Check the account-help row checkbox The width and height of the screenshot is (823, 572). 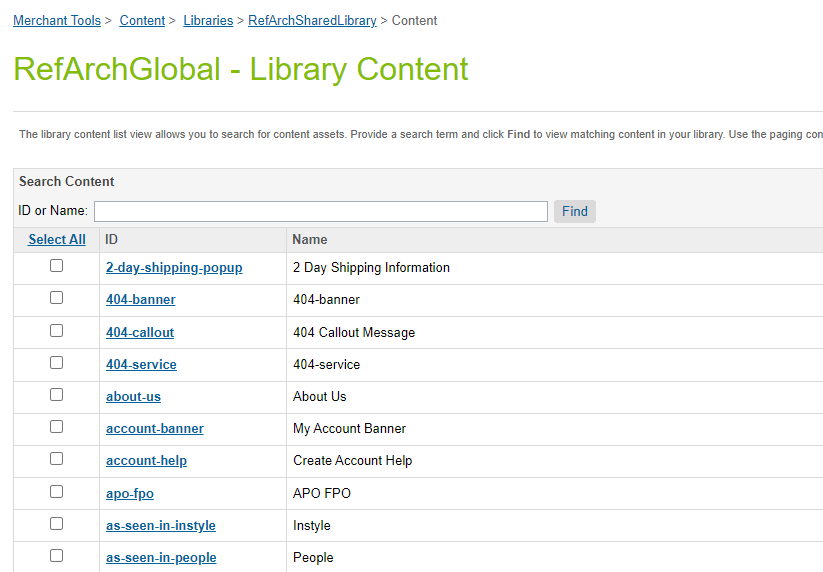[x=56, y=459]
